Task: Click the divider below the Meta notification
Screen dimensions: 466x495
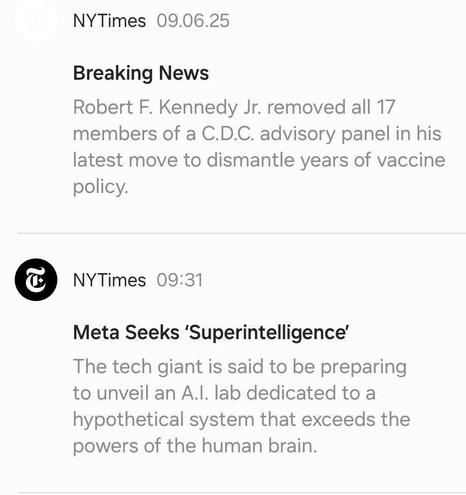Action: 242,493
